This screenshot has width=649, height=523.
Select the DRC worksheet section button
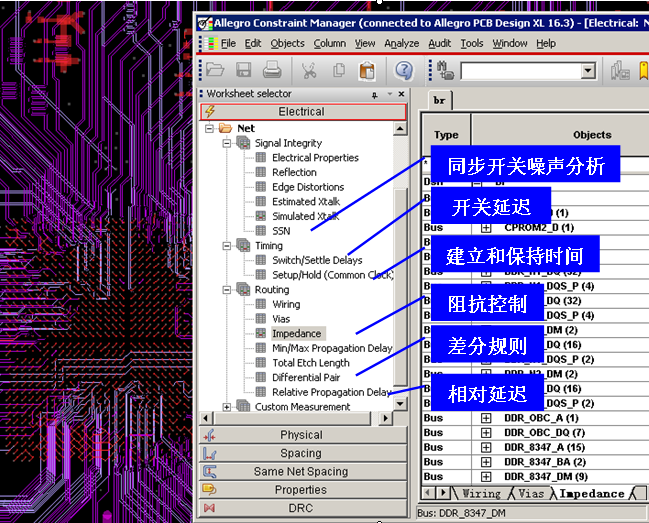[303, 508]
